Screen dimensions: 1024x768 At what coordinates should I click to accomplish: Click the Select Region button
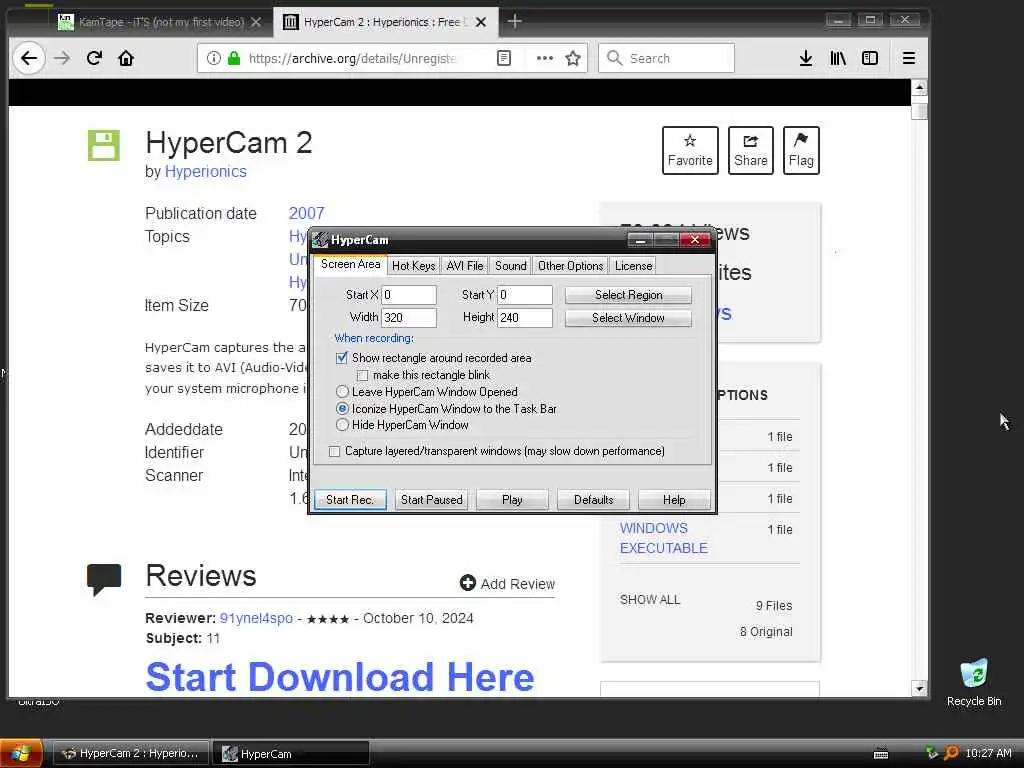[628, 295]
